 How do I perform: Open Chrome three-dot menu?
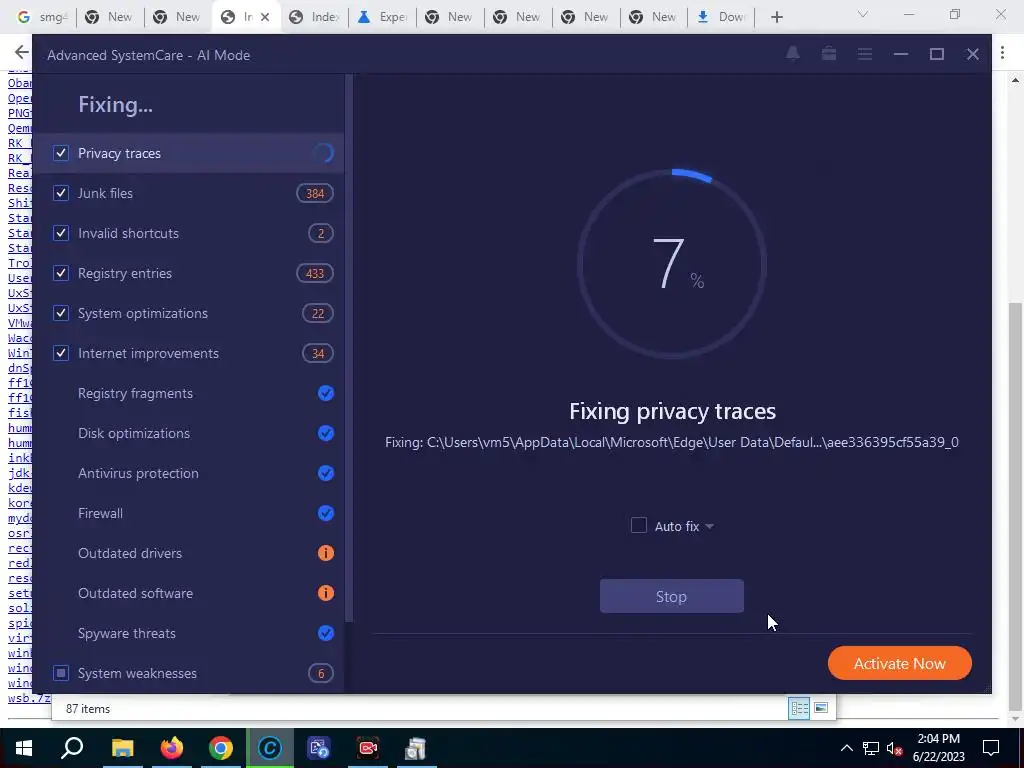(1002, 52)
